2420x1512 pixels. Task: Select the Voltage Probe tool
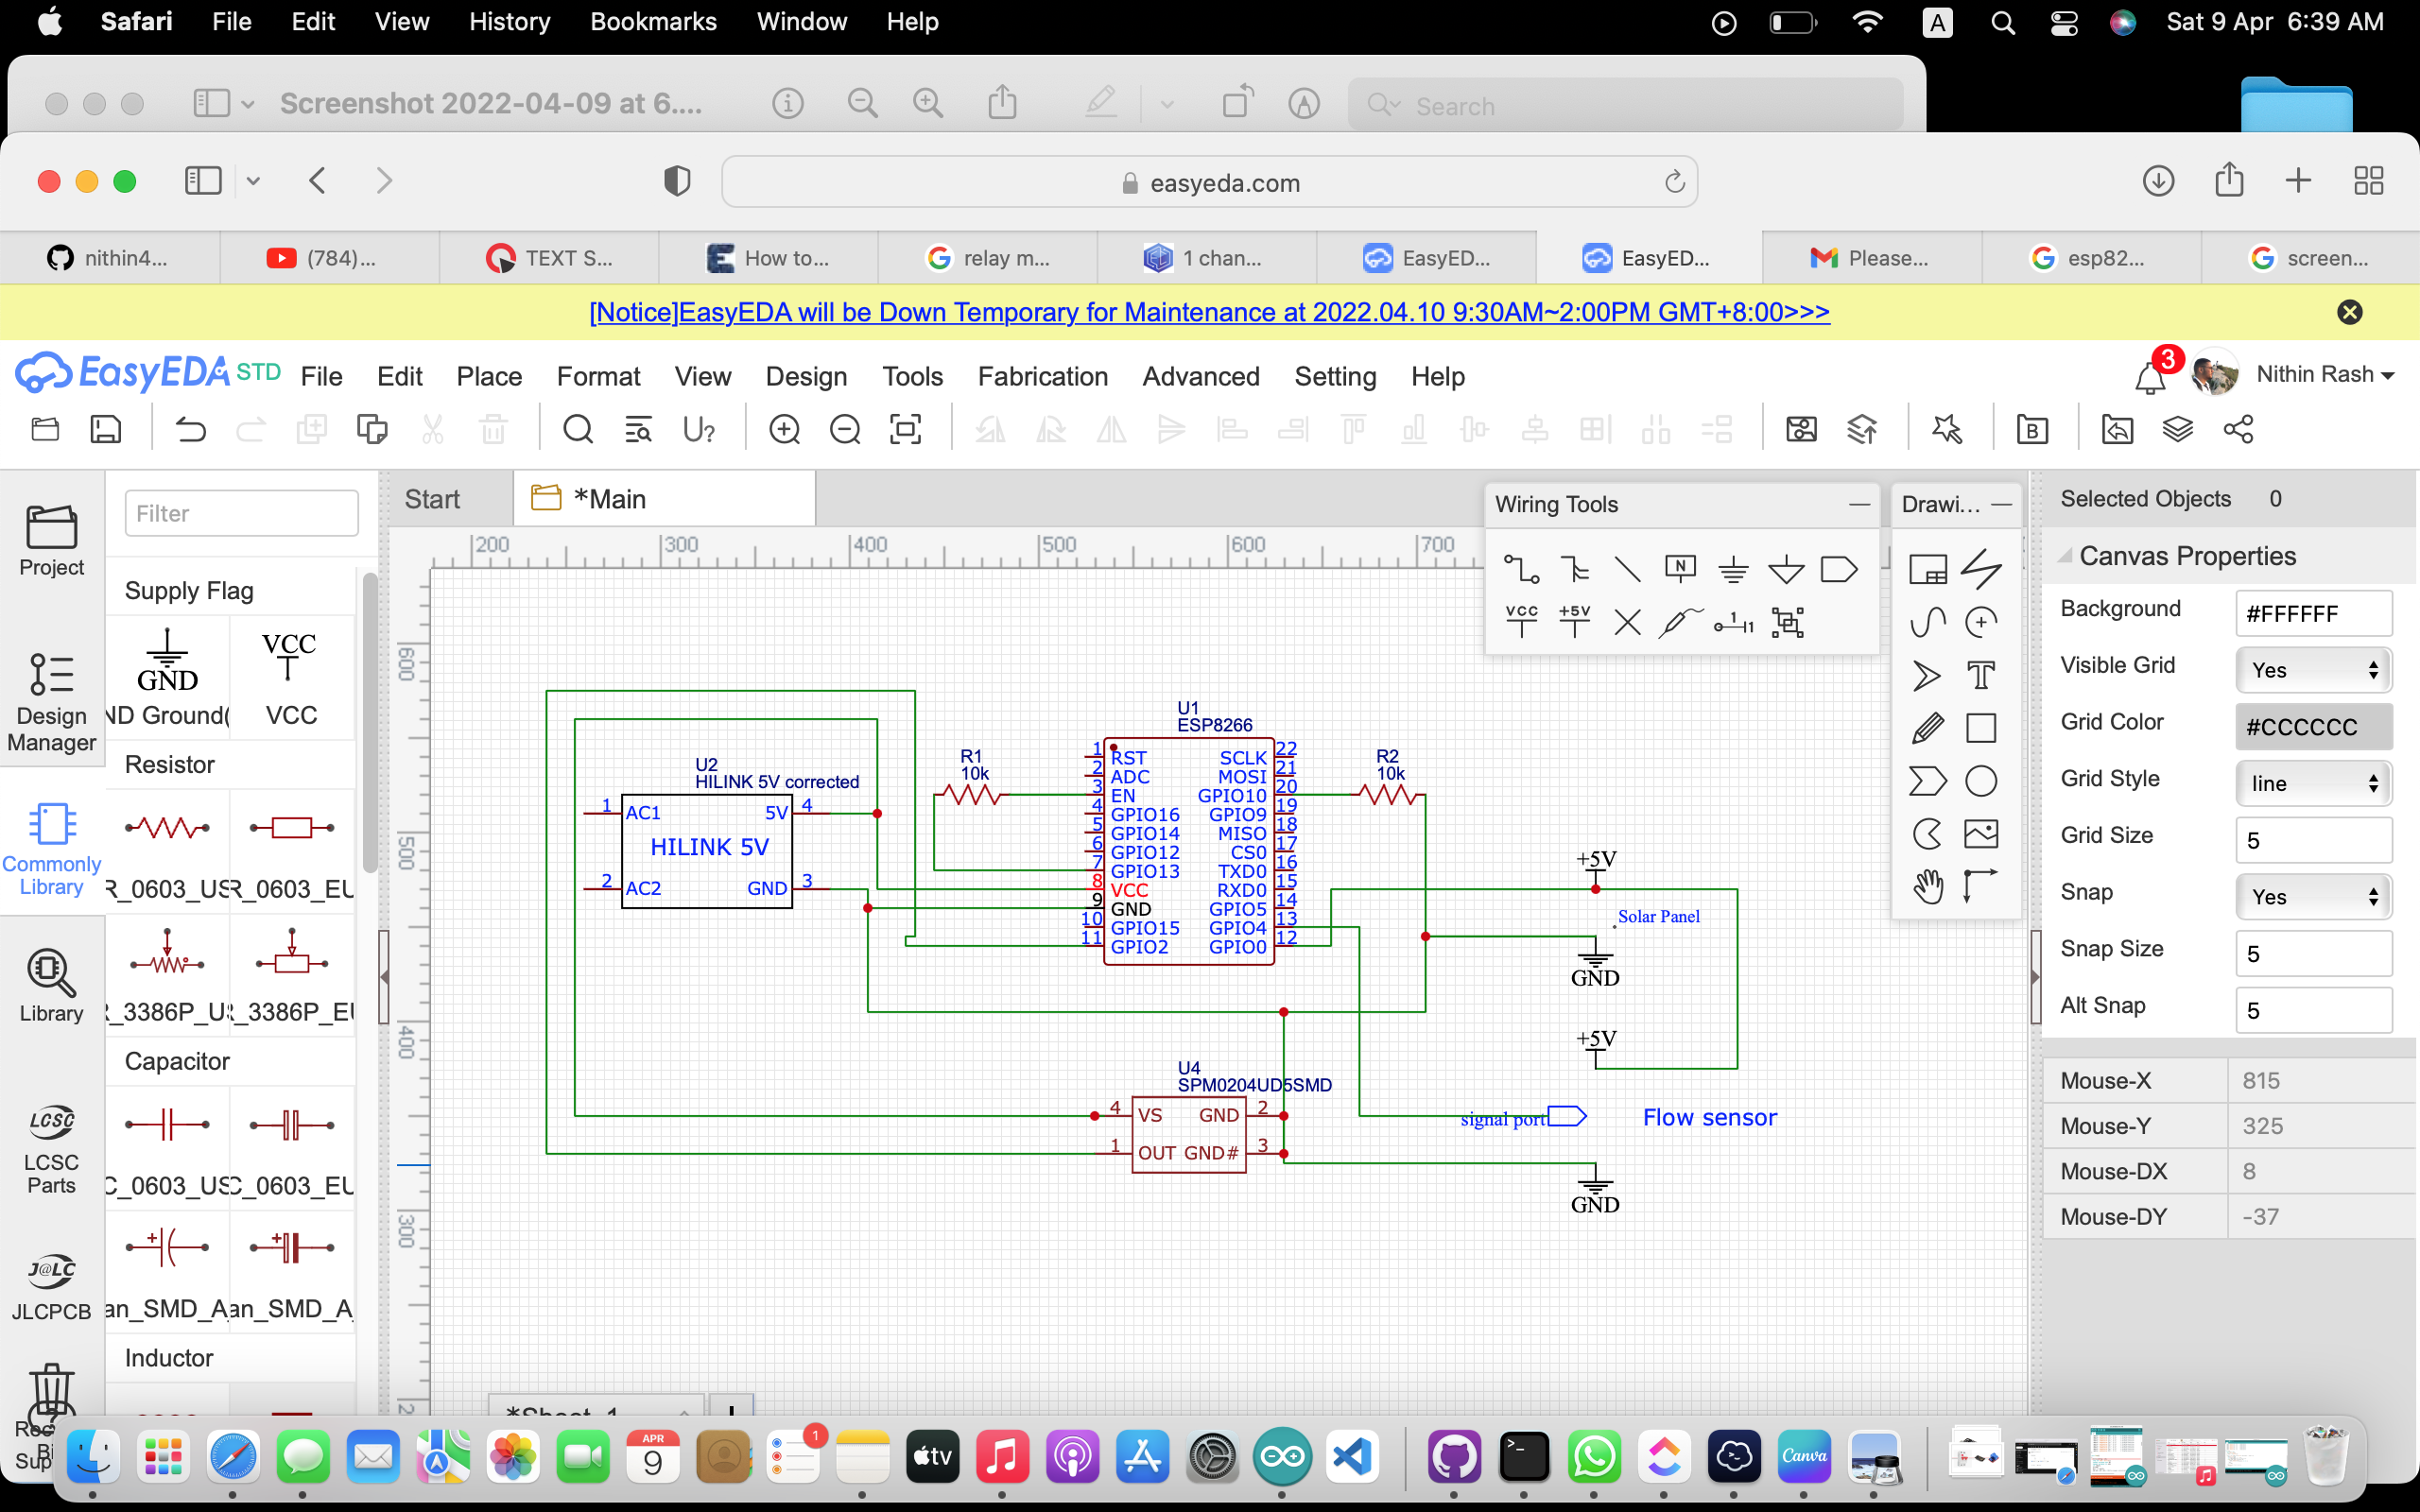point(1680,622)
